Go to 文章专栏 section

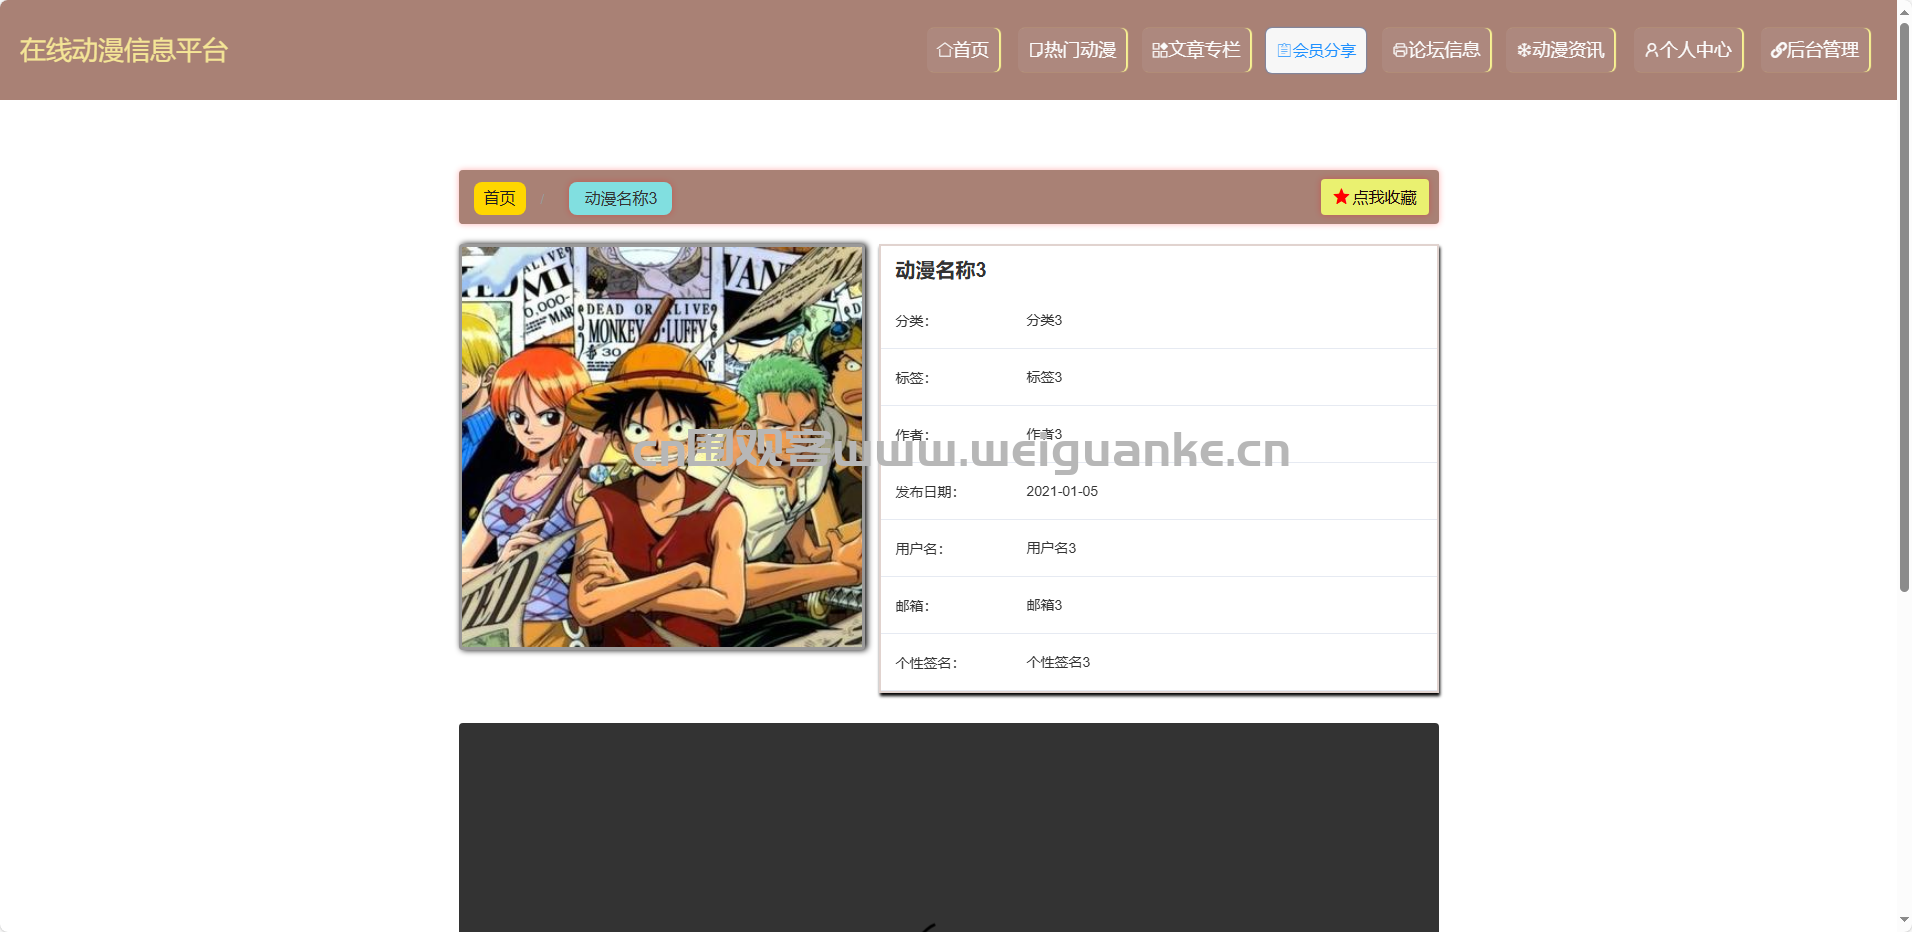pos(1196,50)
